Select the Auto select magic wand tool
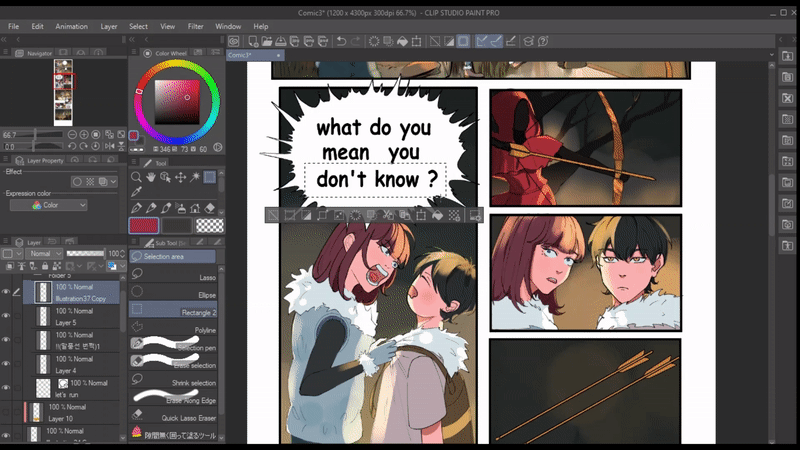800x450 pixels. (195, 177)
